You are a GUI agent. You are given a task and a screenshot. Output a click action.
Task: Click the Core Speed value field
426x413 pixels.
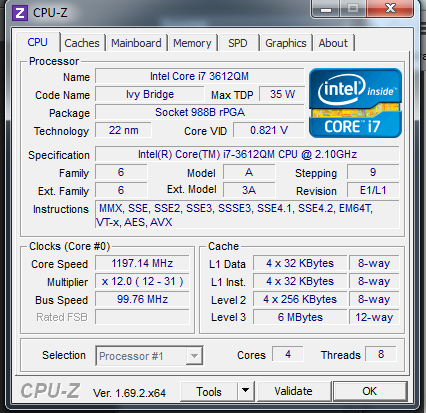click(142, 263)
